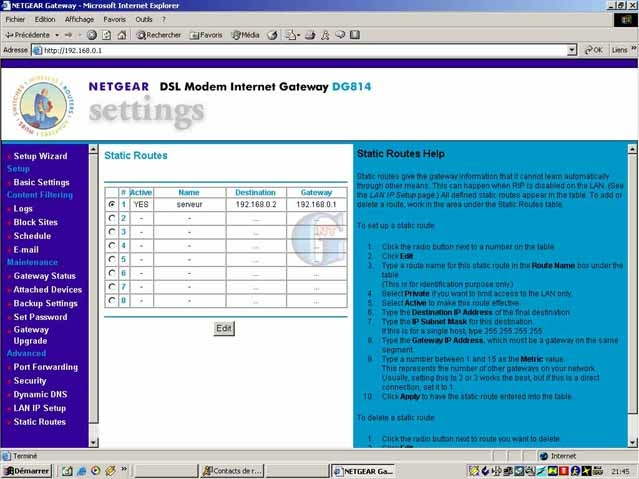Click help panel scrollbar down arrow
The image size is (639, 479).
coord(632,442)
